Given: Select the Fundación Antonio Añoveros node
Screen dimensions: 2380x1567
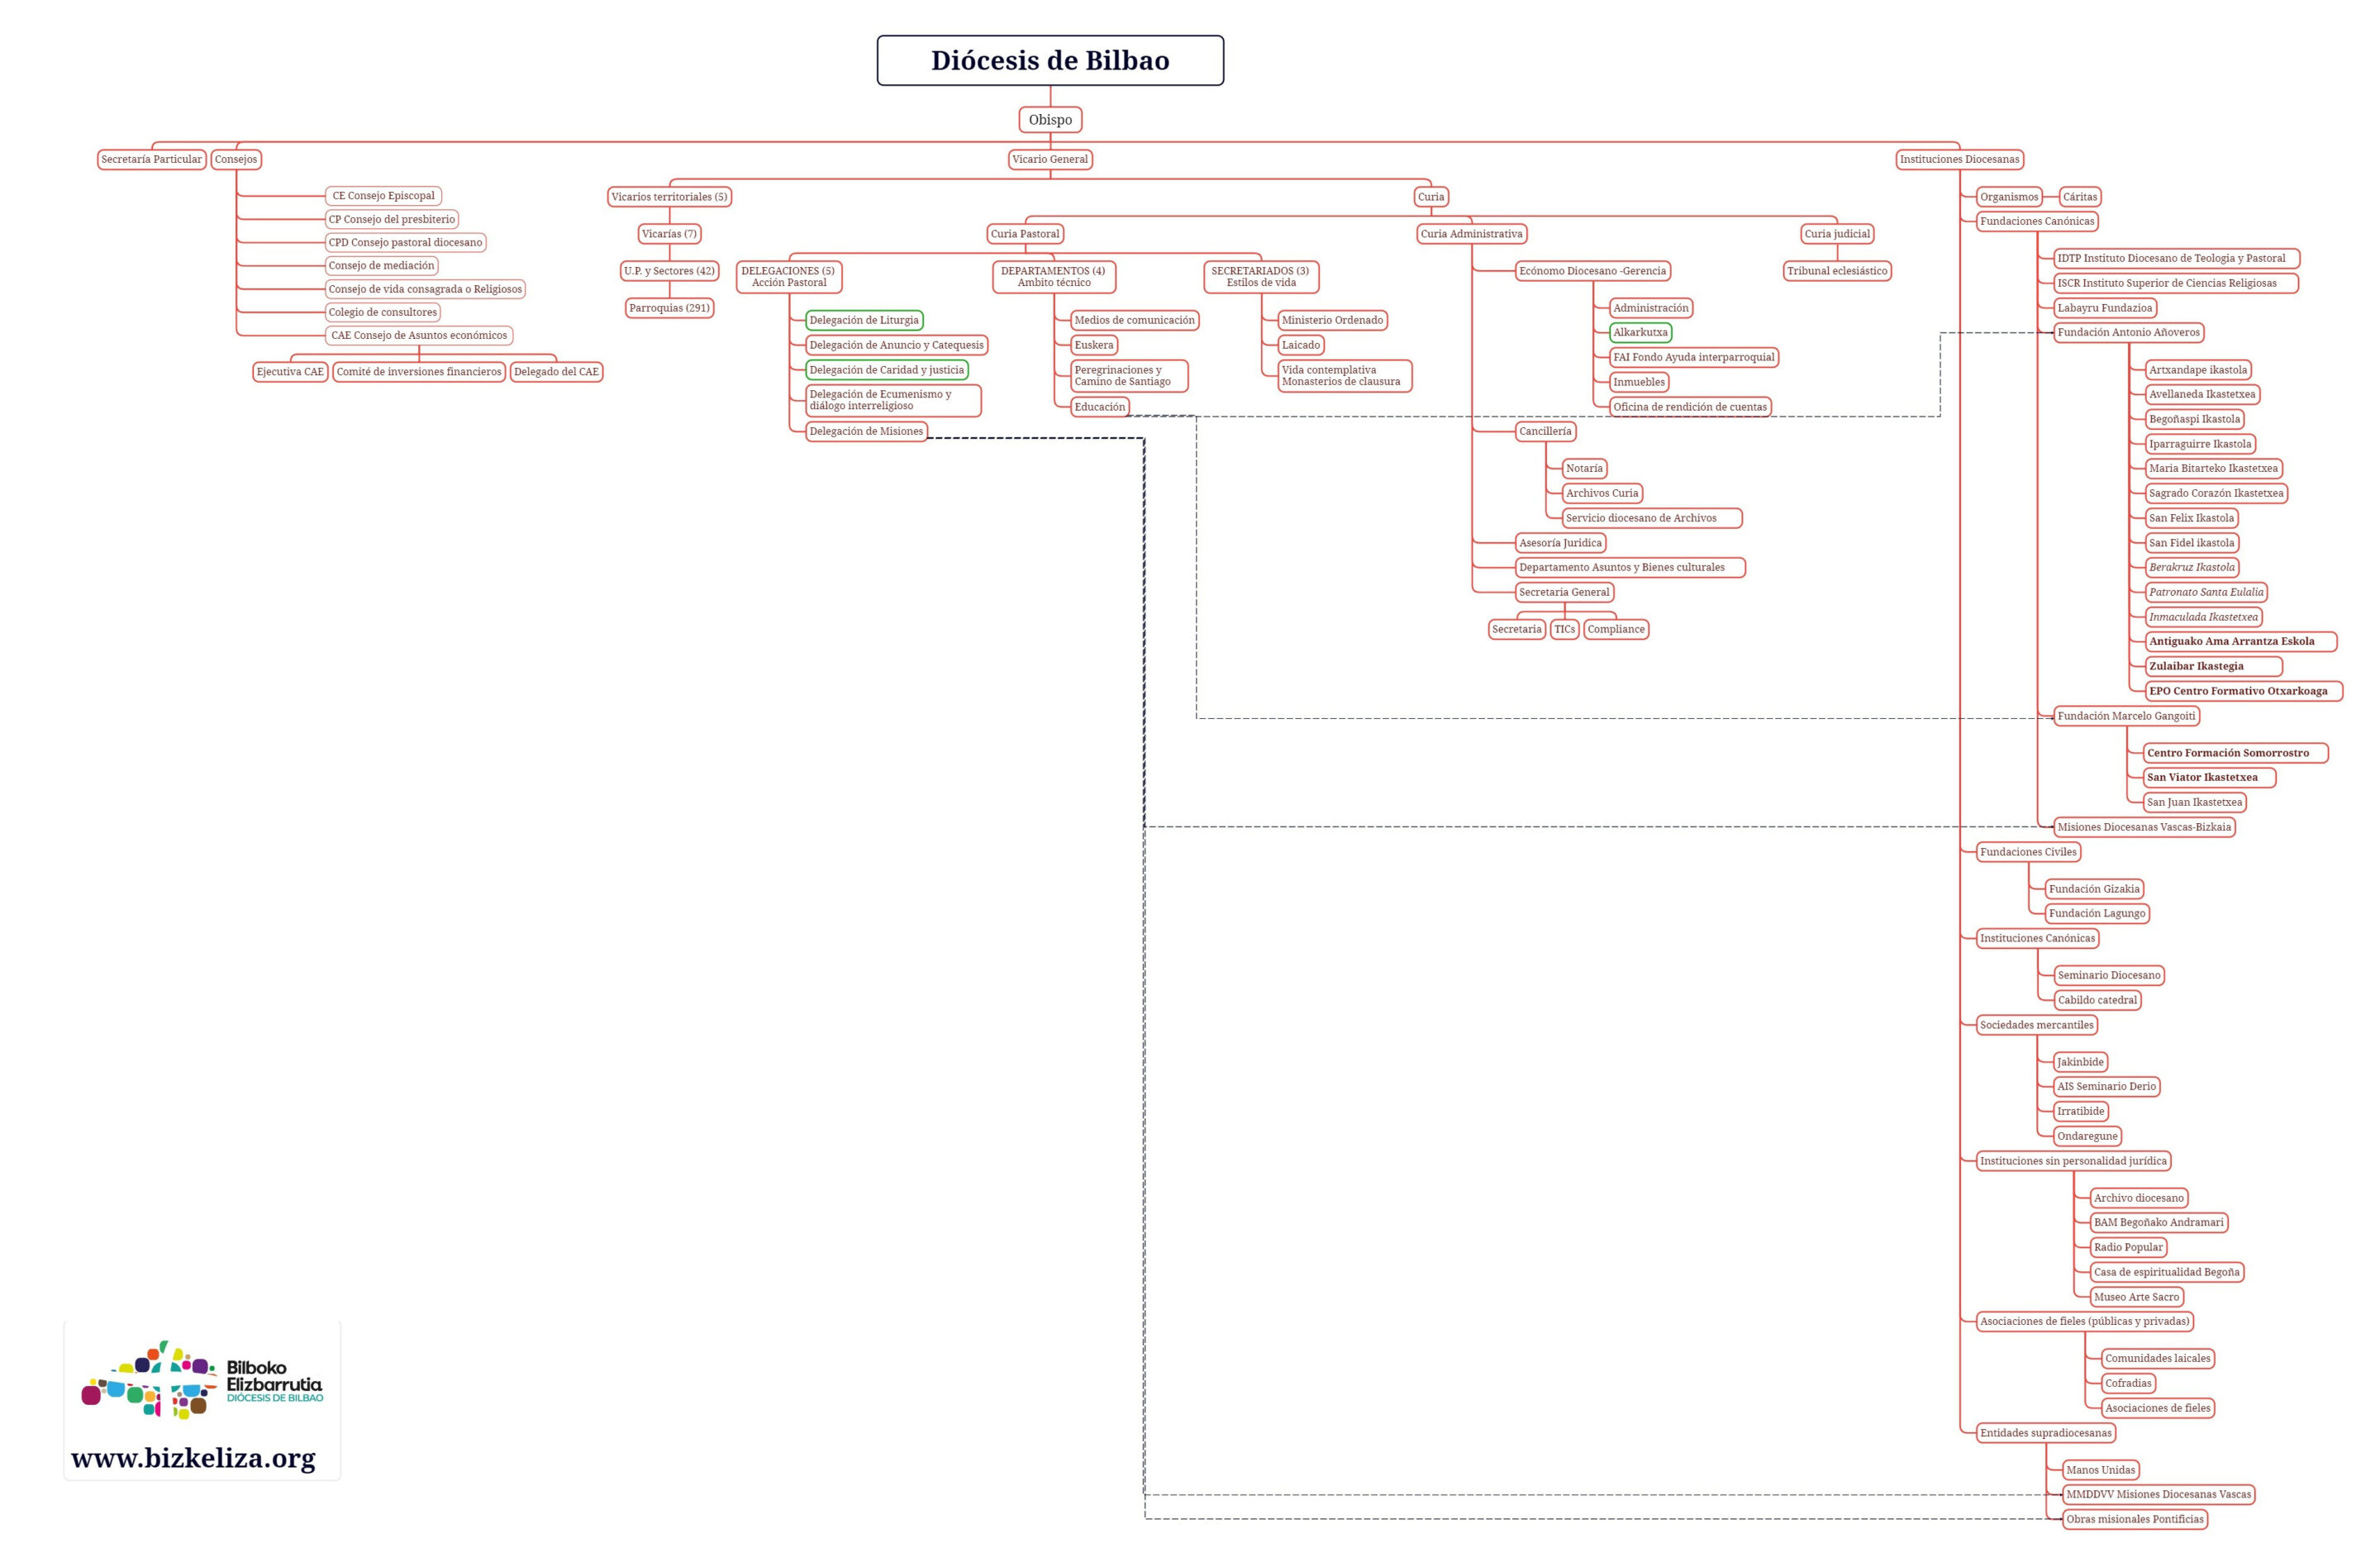Looking at the screenshot, I should [2128, 332].
